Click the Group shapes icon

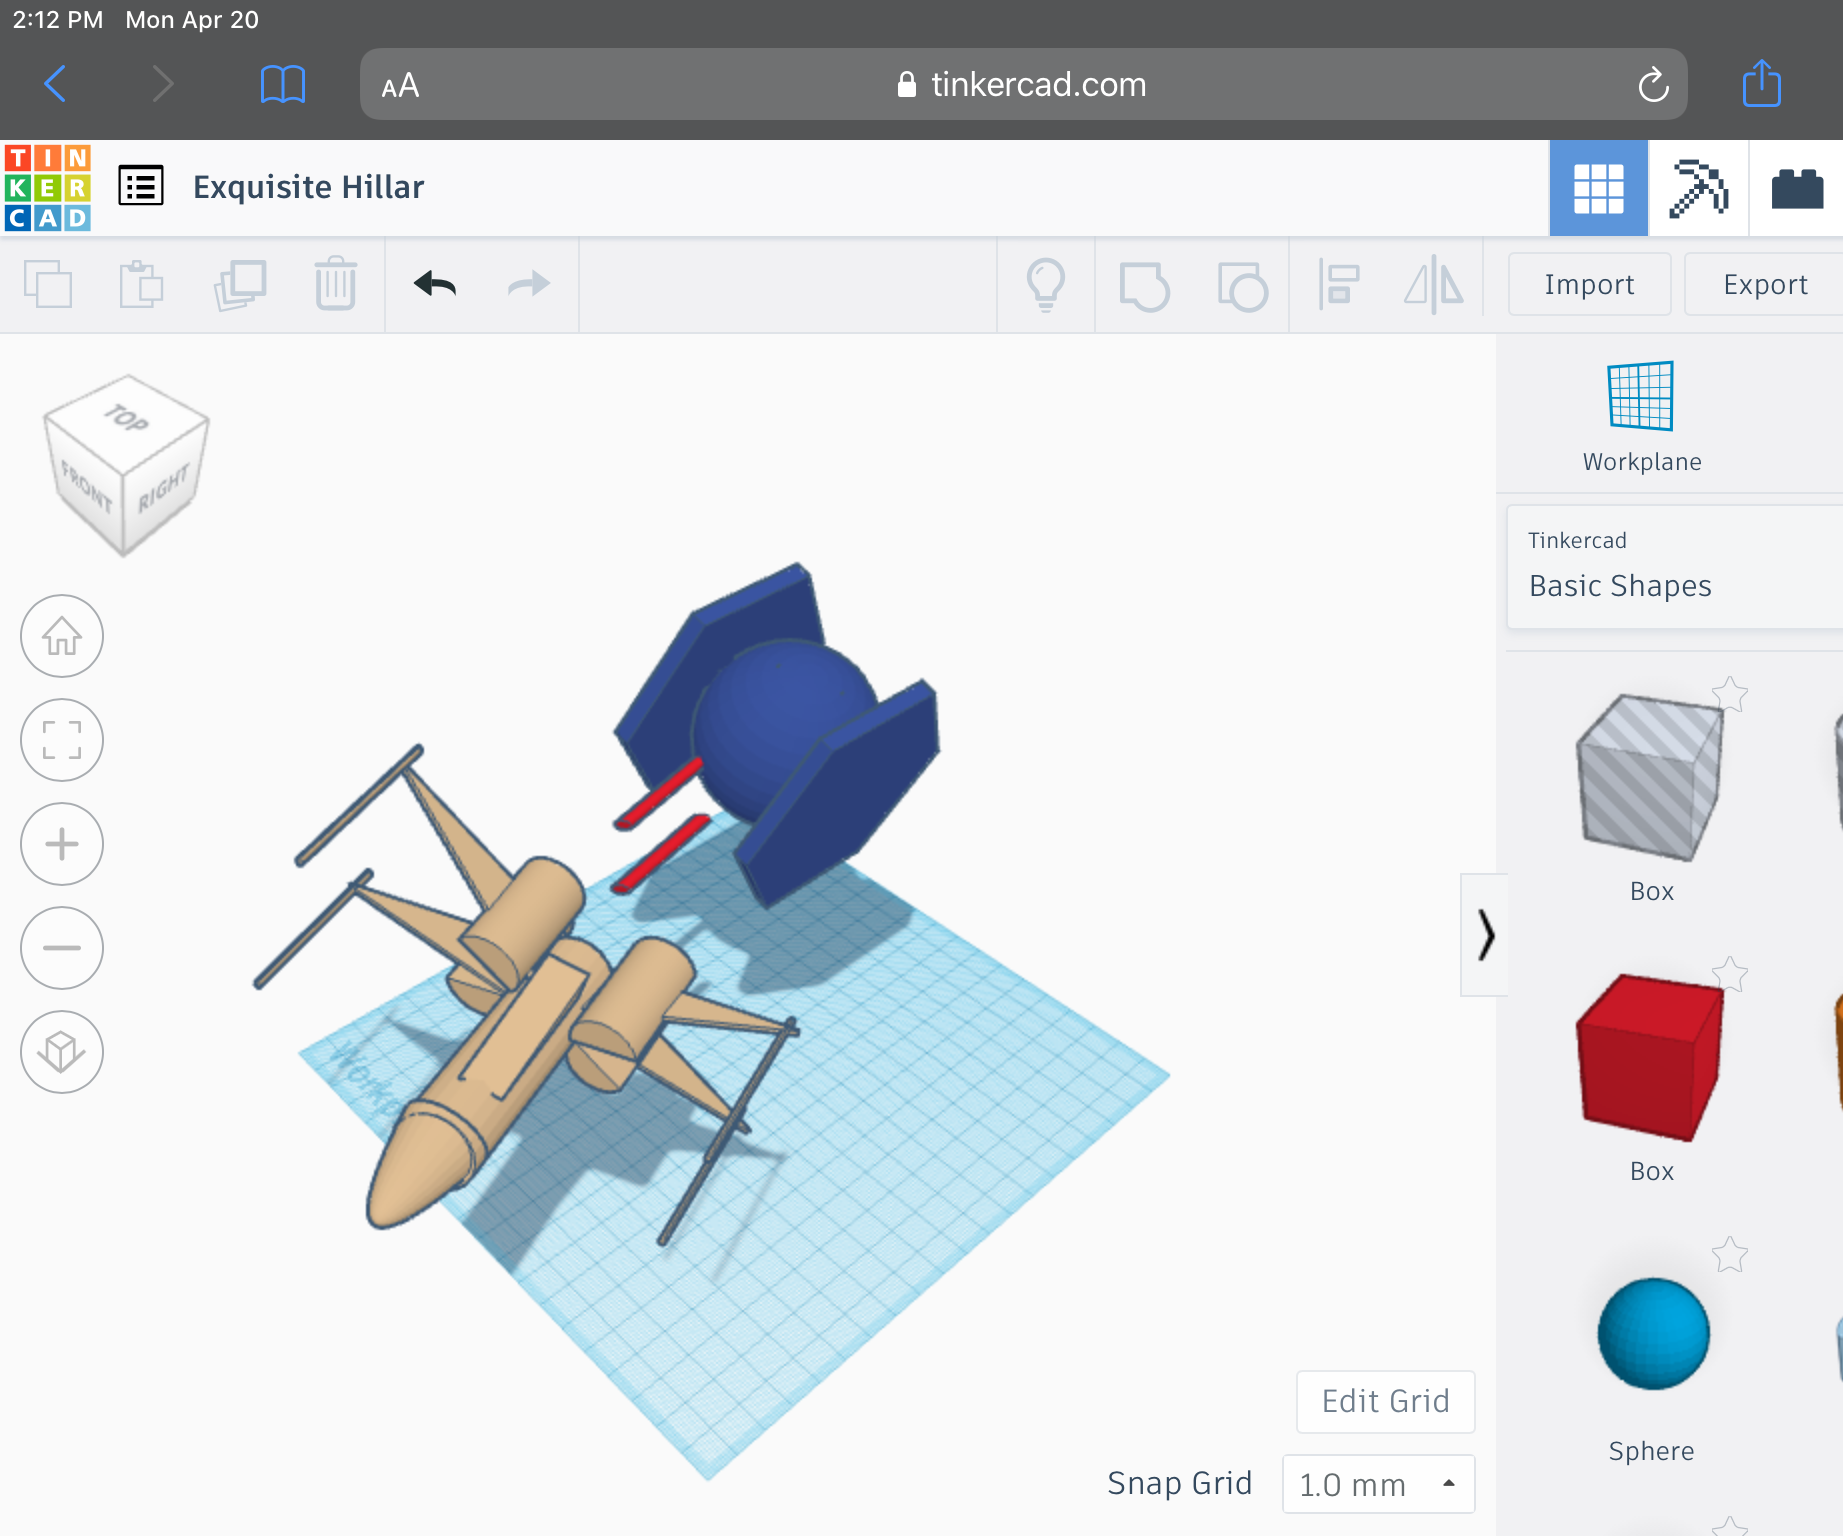(1144, 286)
